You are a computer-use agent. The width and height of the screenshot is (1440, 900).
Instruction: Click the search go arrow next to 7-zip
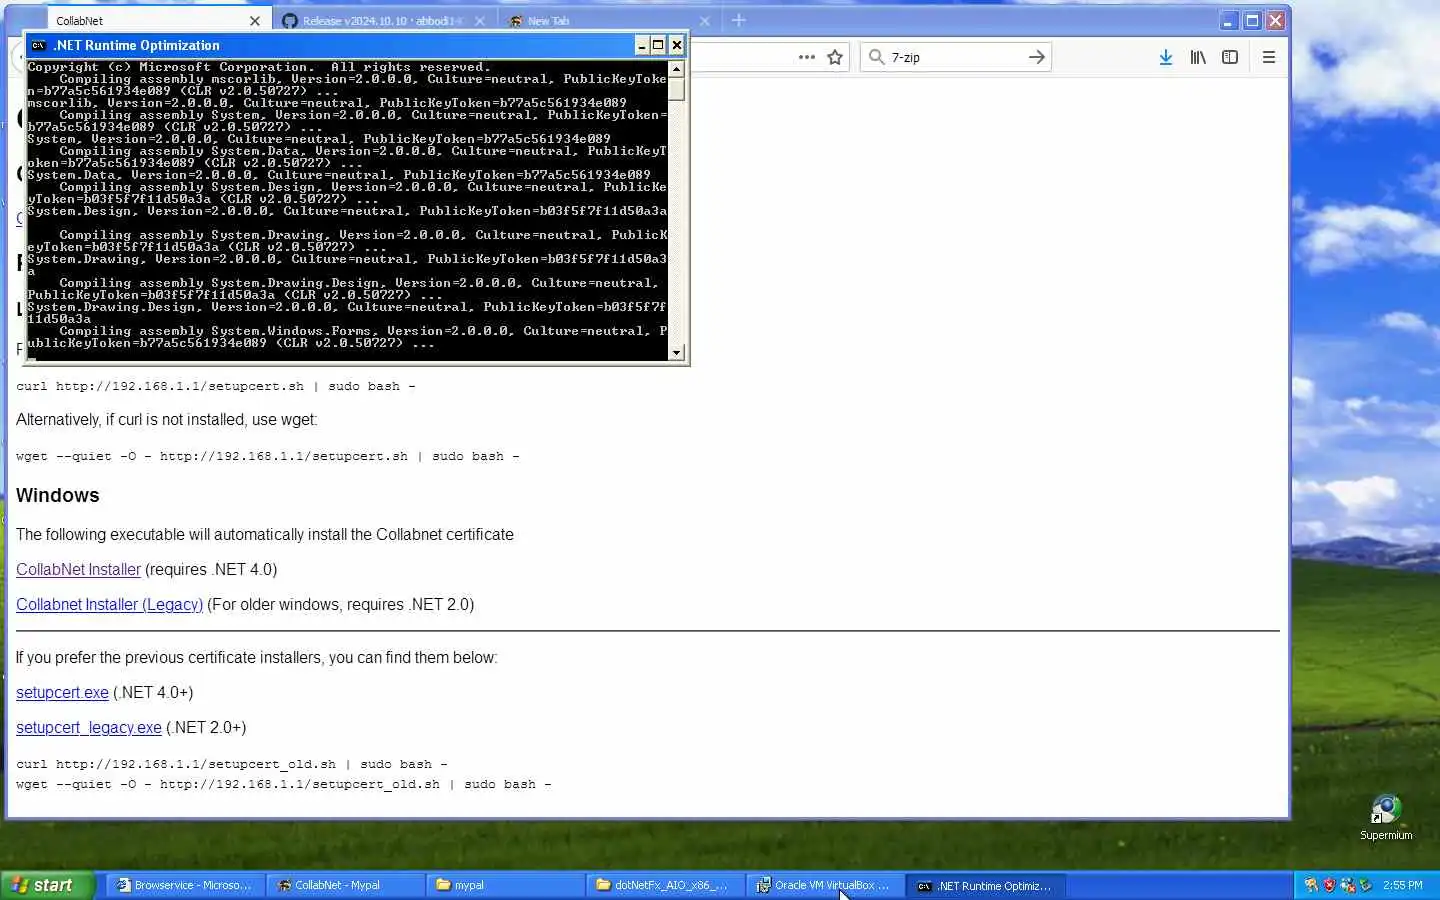point(1037,58)
